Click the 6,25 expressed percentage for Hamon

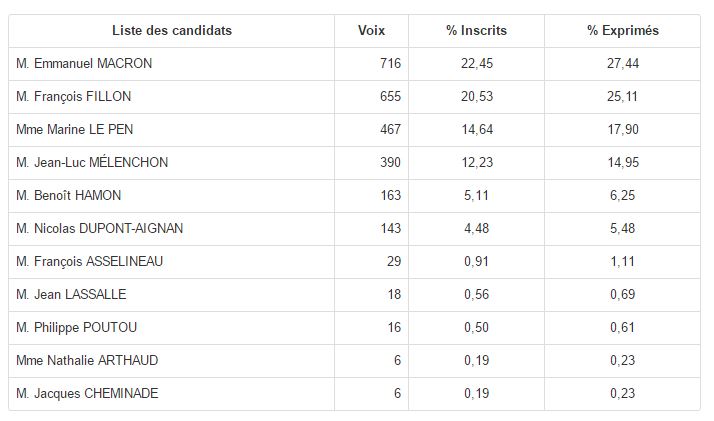click(622, 196)
